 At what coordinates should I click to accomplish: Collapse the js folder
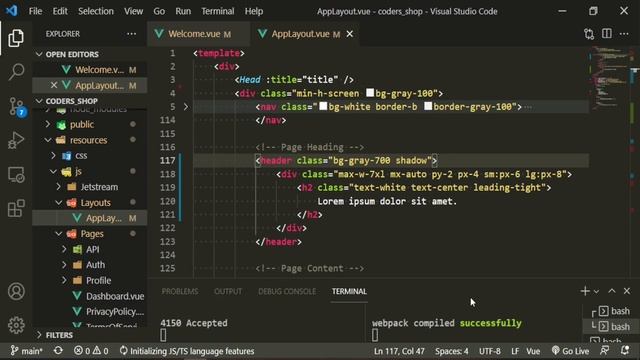(x=53, y=171)
